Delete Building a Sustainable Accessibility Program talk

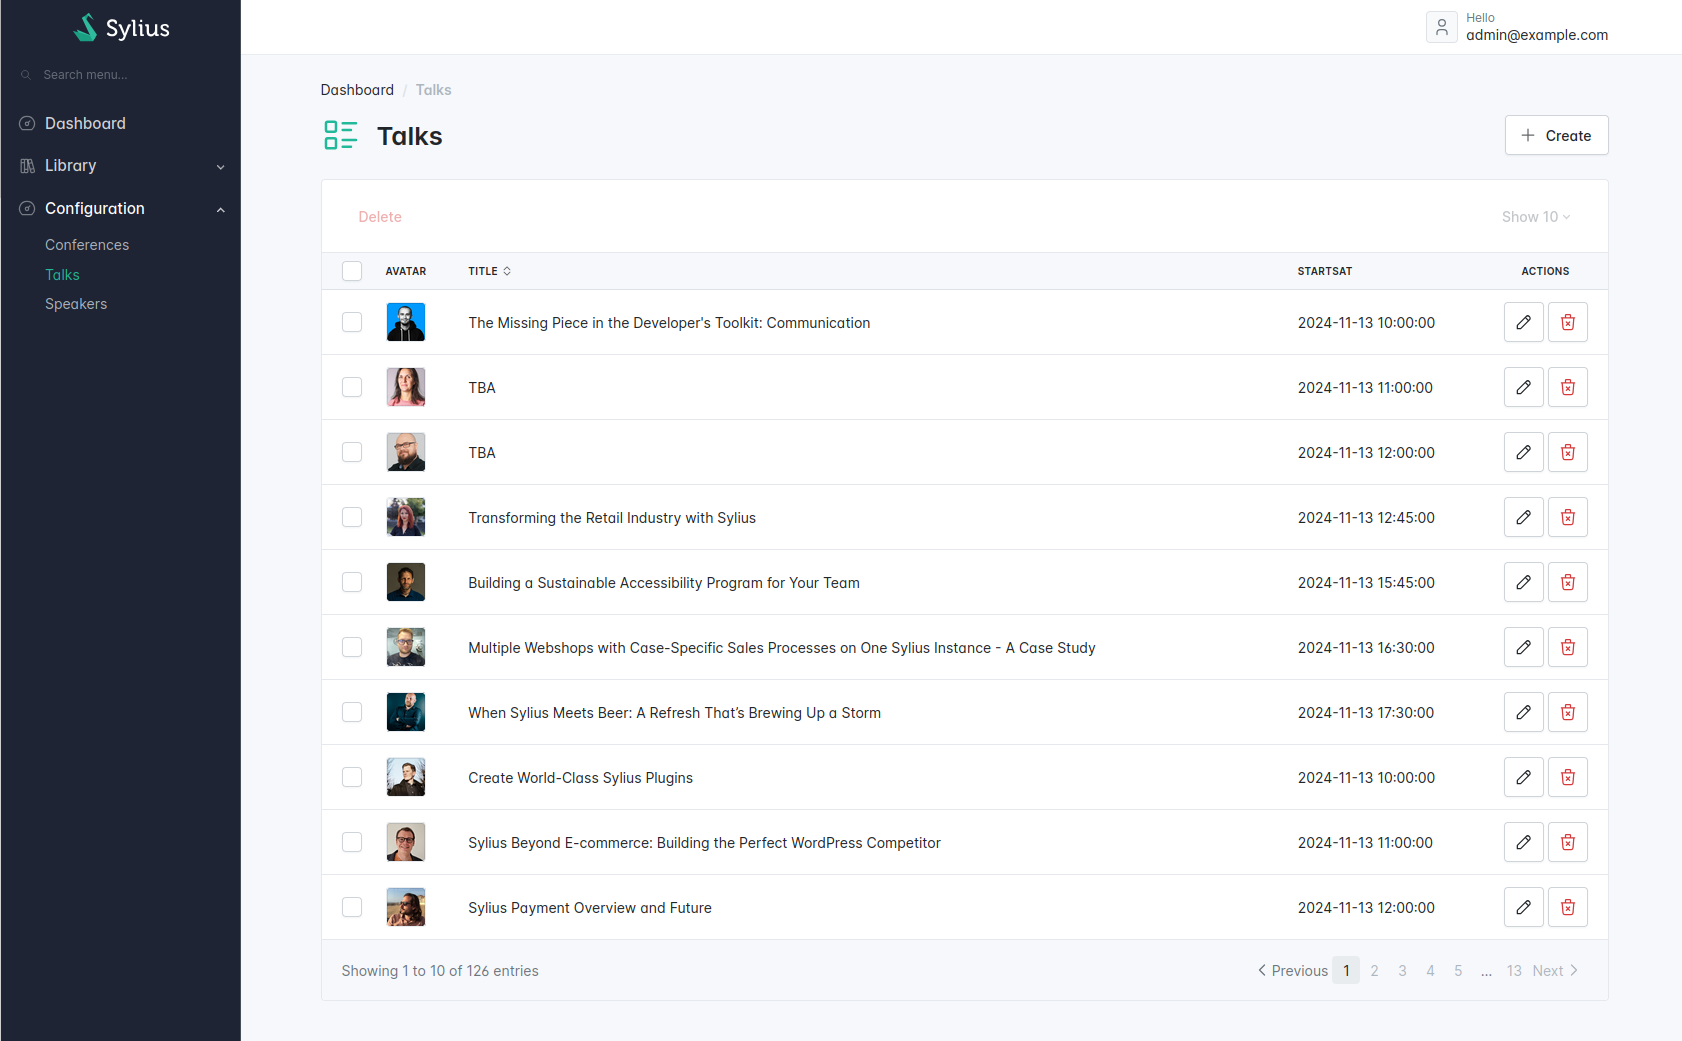(x=1567, y=582)
